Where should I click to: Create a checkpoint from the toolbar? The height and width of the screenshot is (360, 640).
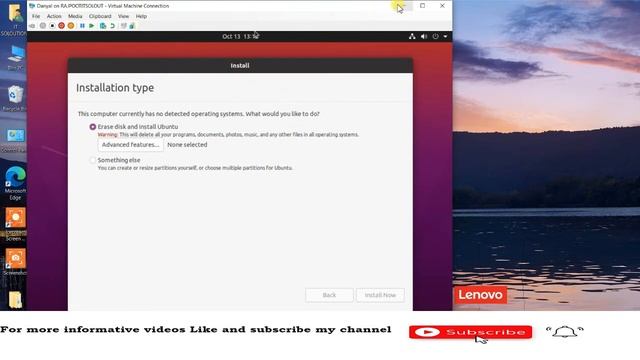(103, 26)
